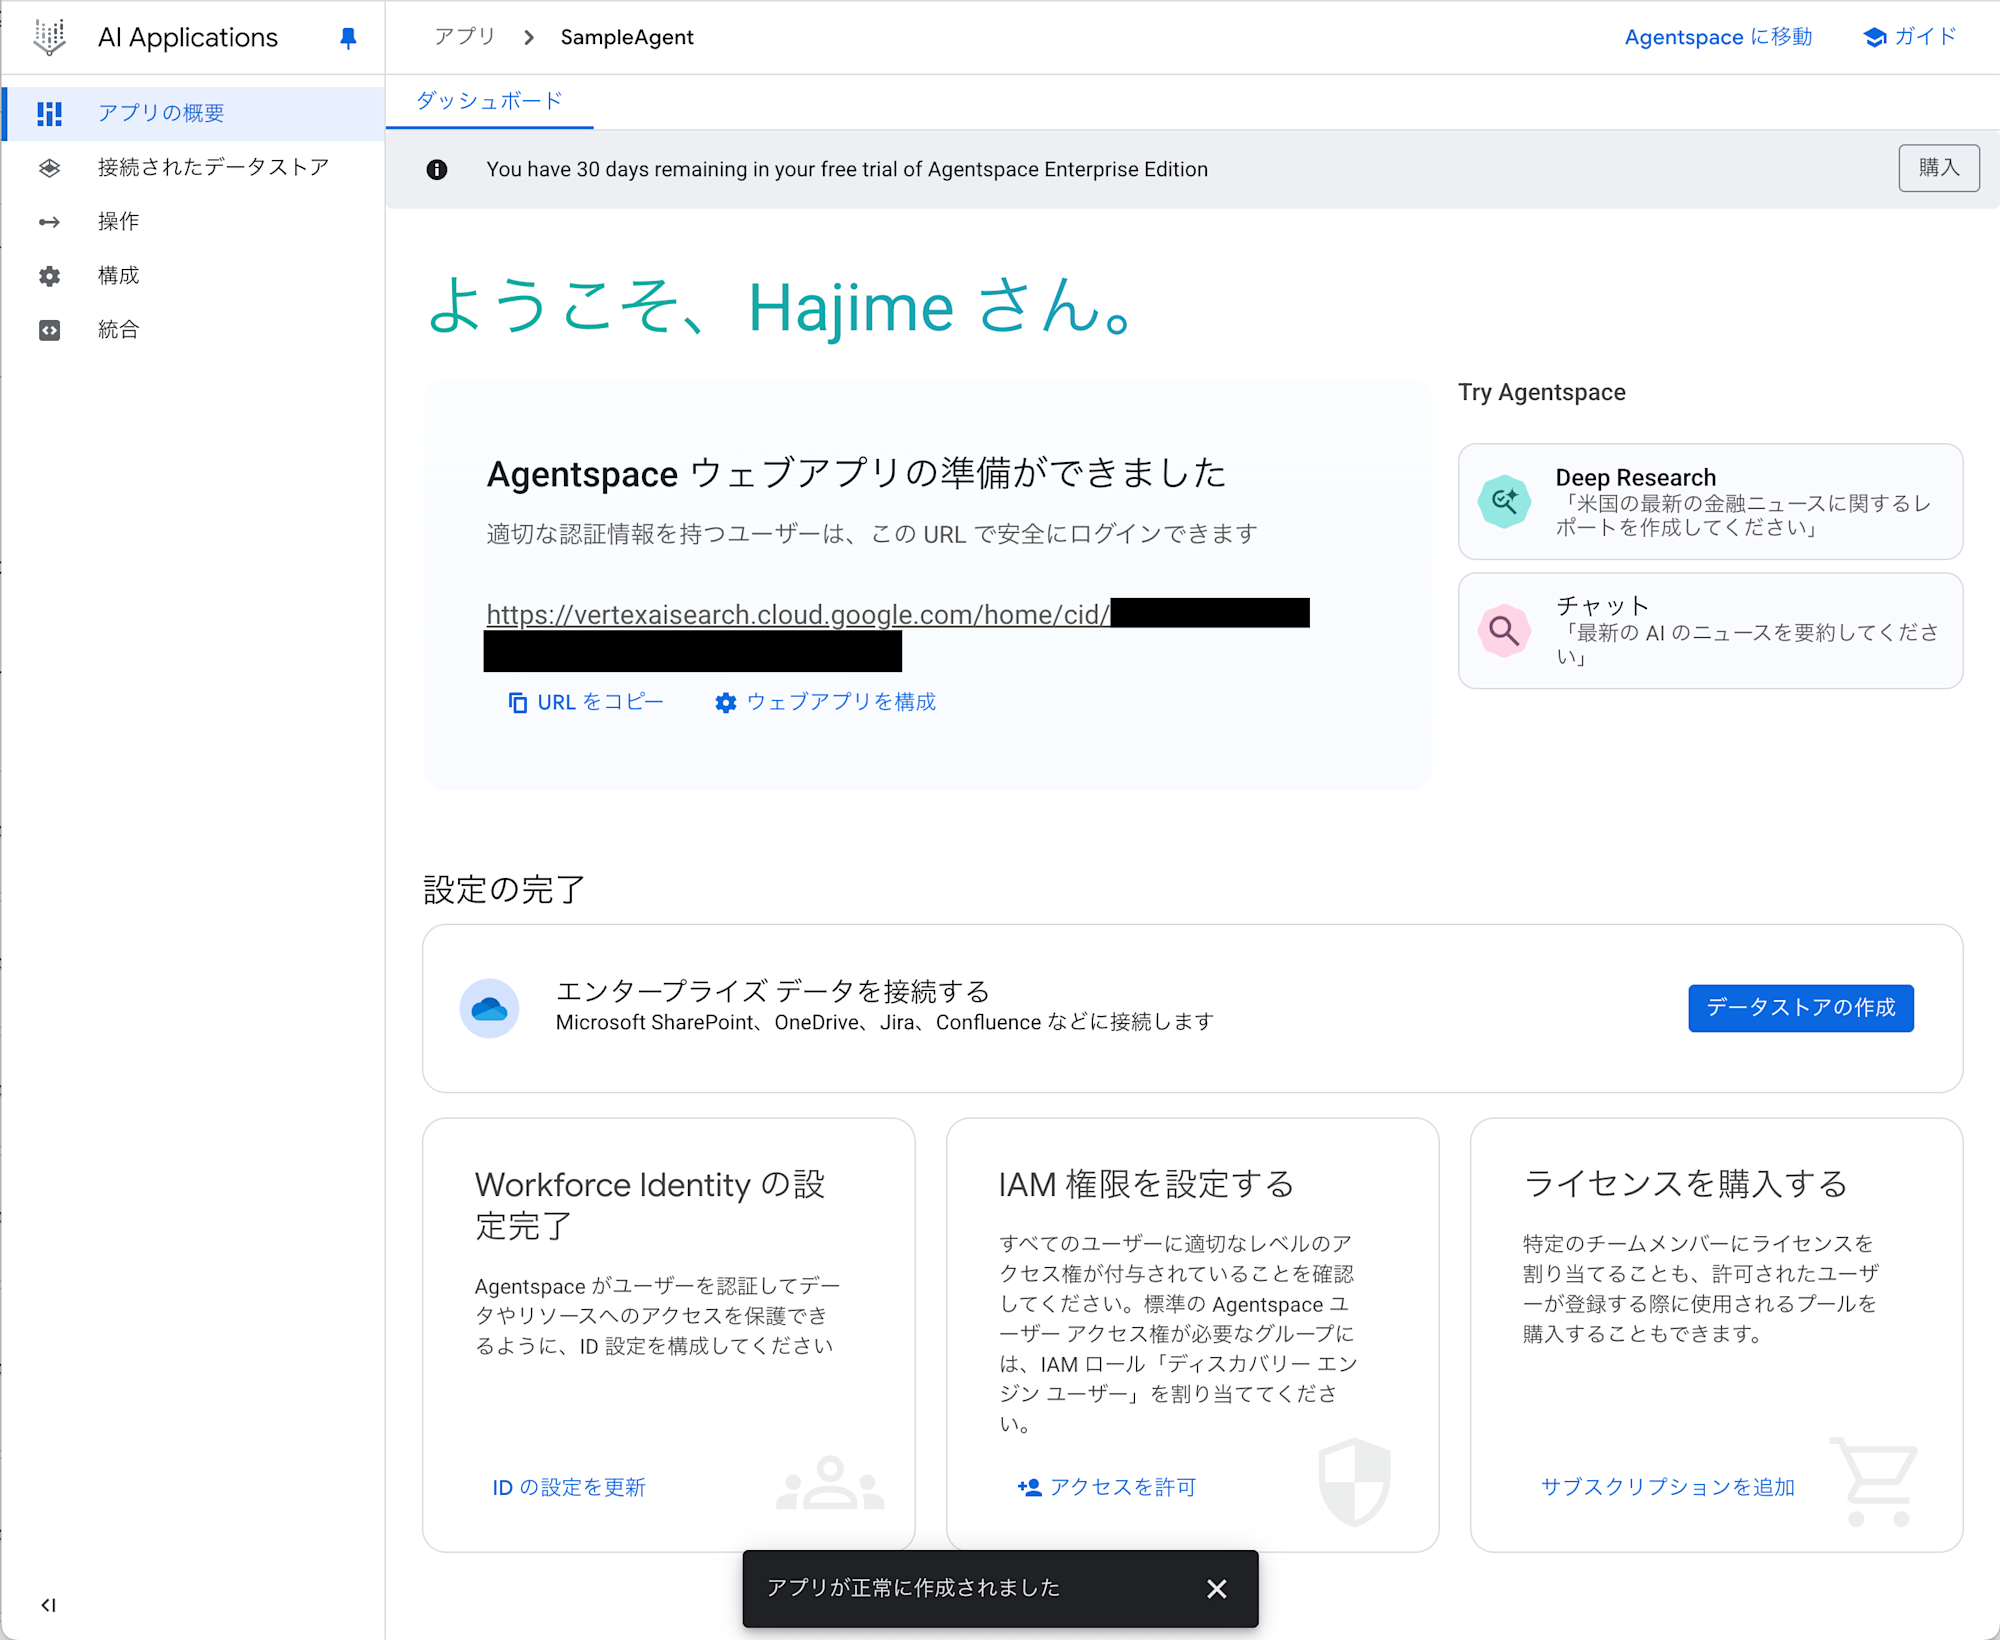2000x1640 pixels.
Task: Click the OneDrive cloud icon
Action: [x=489, y=1008]
